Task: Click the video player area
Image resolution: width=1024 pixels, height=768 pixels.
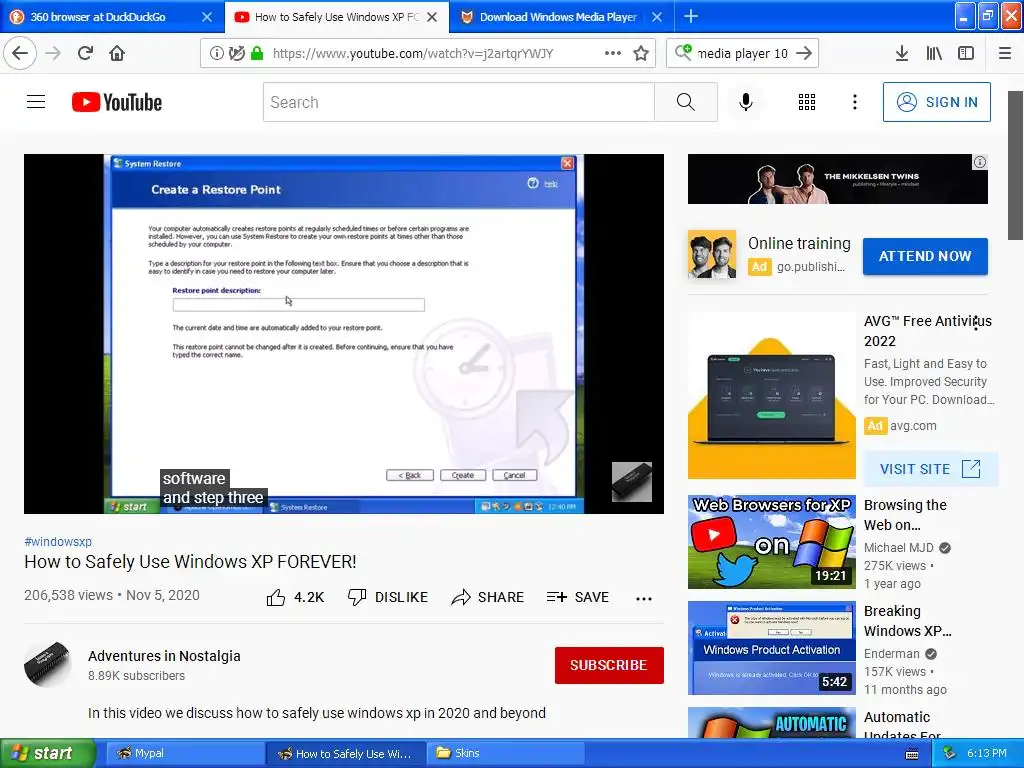Action: point(344,334)
